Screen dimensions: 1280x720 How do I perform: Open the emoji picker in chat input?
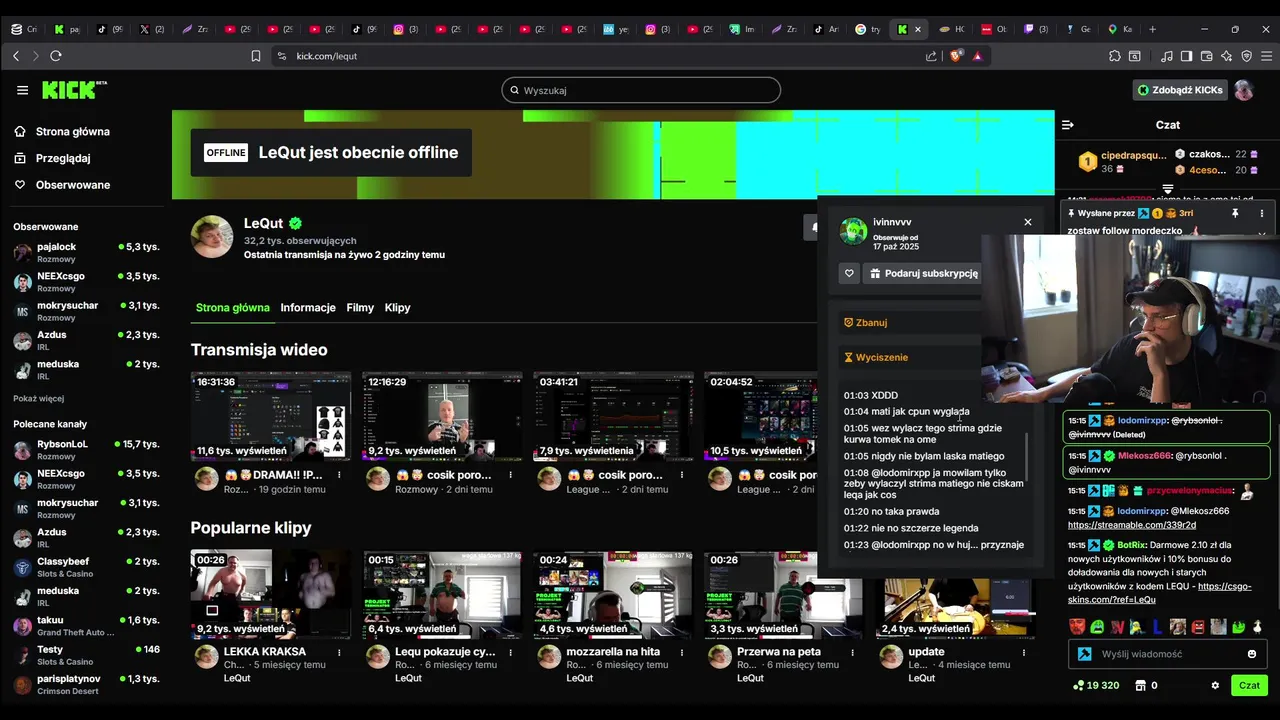[x=1251, y=654]
